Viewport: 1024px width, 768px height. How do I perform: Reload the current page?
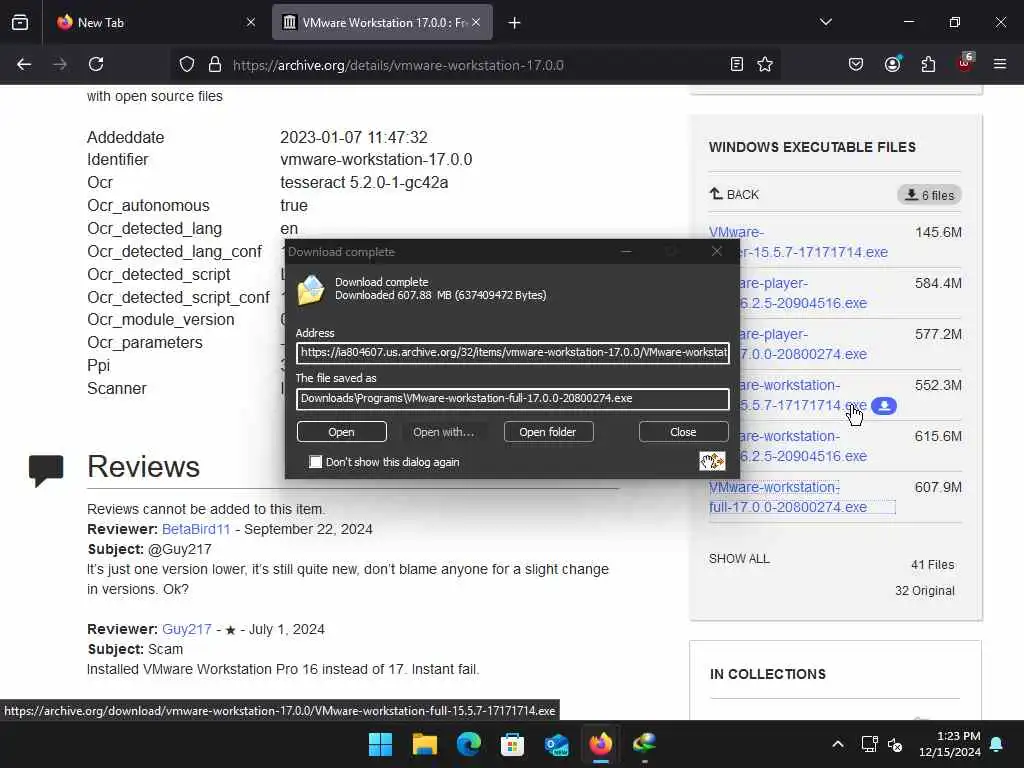[96, 64]
